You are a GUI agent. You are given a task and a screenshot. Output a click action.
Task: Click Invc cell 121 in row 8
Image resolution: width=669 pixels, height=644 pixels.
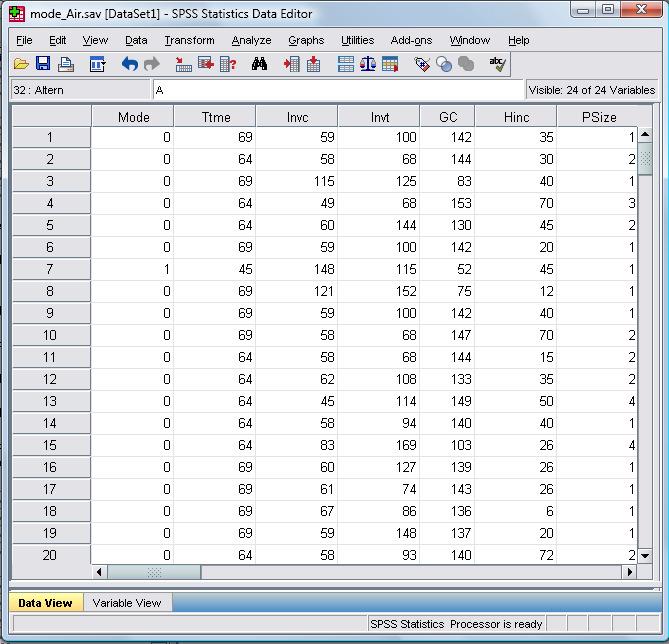coord(297,291)
